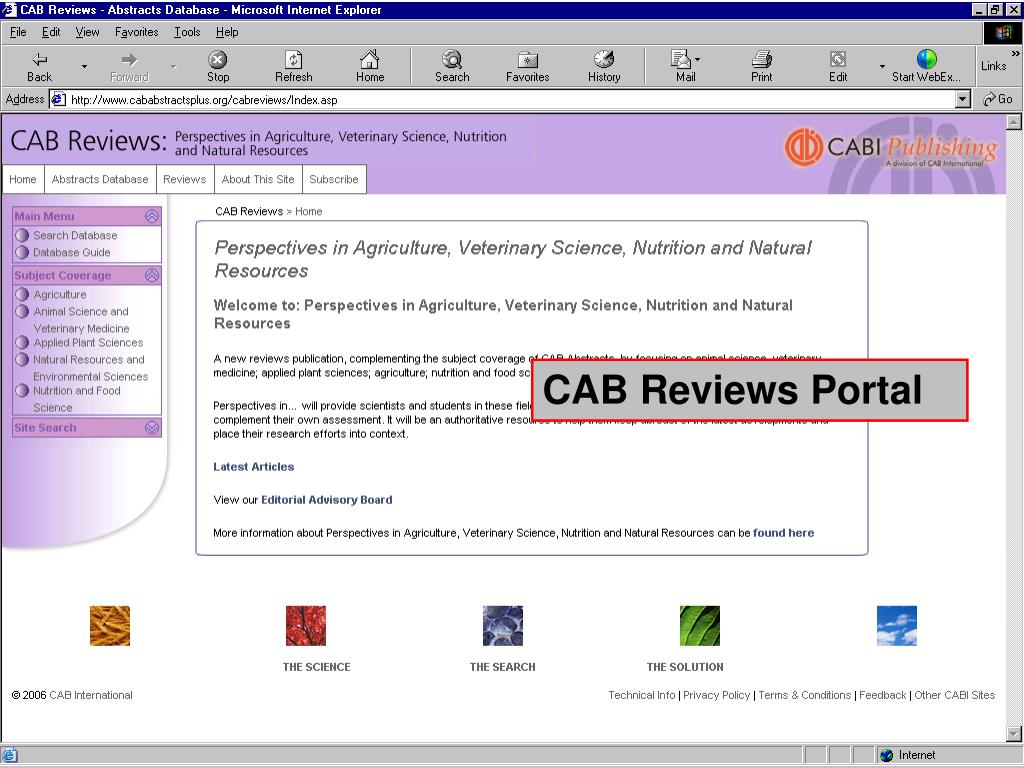
Task: Open the Favorites menu in the menu bar
Action: (x=136, y=32)
